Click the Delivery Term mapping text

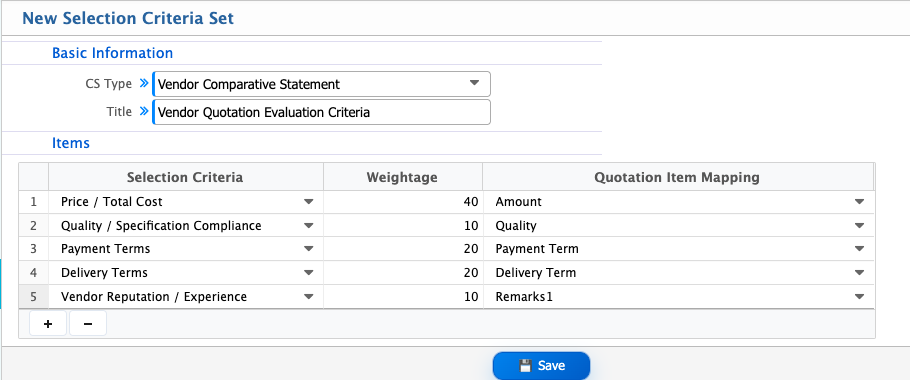point(536,273)
